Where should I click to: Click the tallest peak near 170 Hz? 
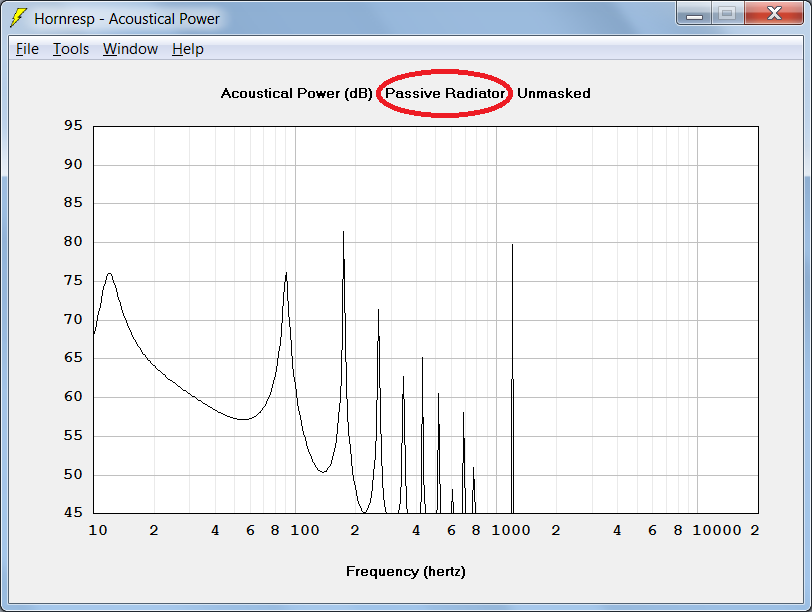[343, 233]
